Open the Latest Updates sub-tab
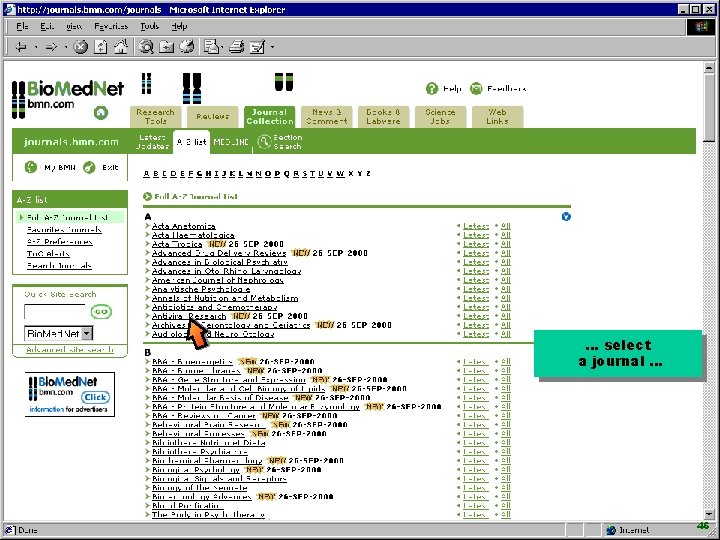Screen dimensions: 720x540 click(152, 142)
